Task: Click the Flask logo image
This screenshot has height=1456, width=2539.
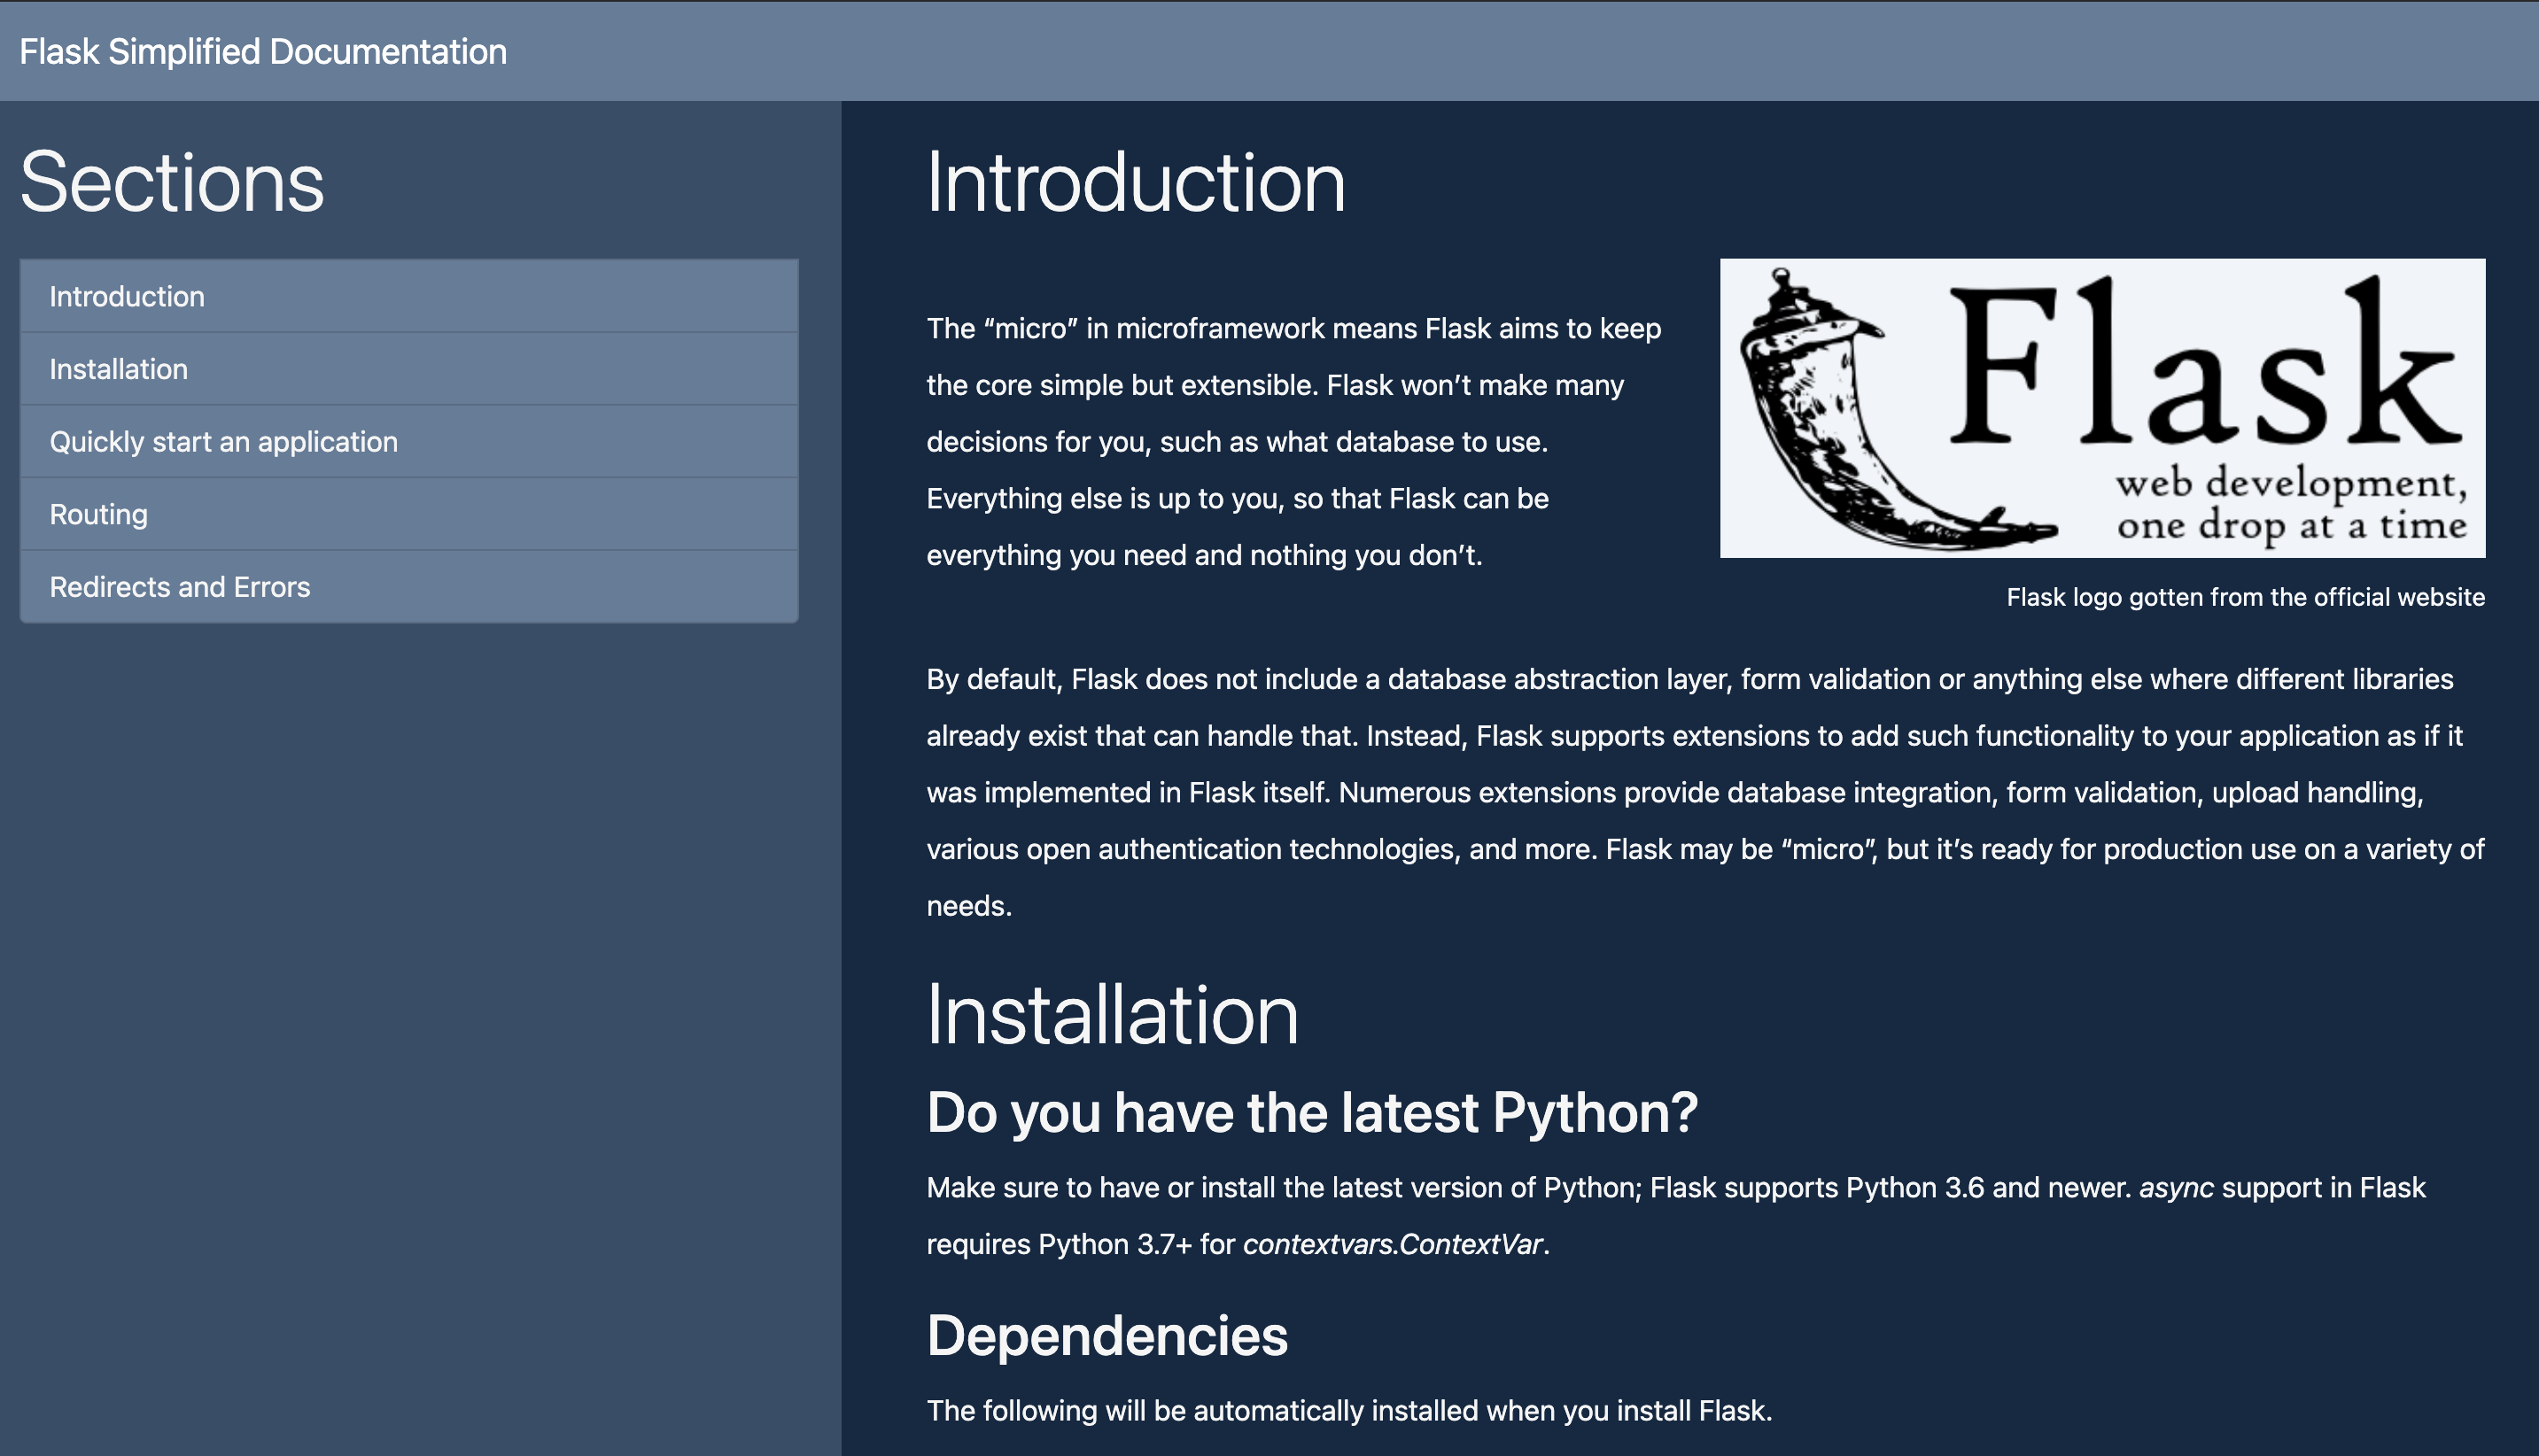Action: coord(2102,408)
